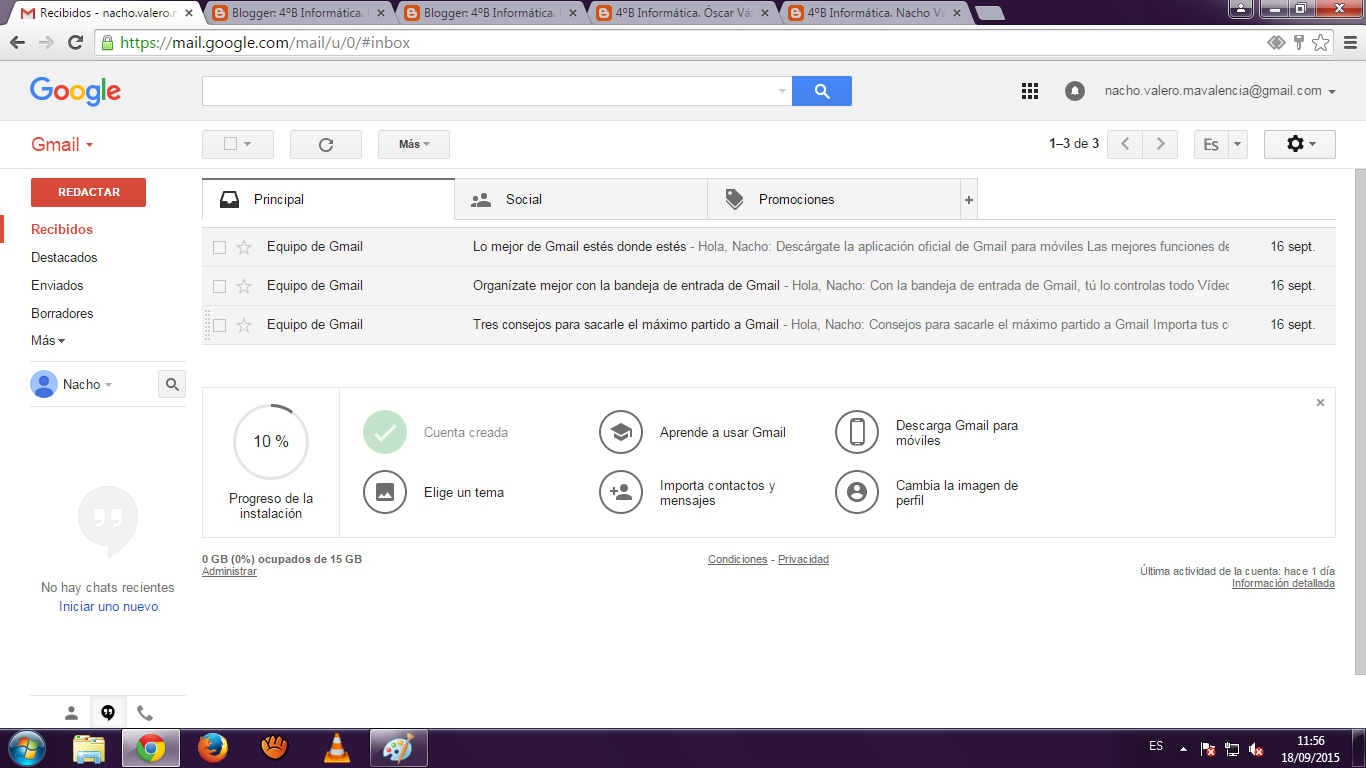This screenshot has height=768, width=1366.
Task: Show the phone calls tab icon
Action: coord(145,713)
